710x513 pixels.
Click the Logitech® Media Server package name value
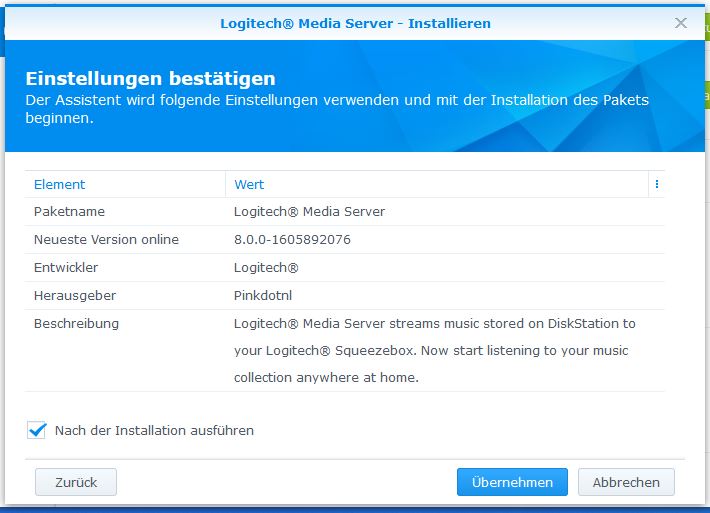pyautogui.click(x=309, y=211)
